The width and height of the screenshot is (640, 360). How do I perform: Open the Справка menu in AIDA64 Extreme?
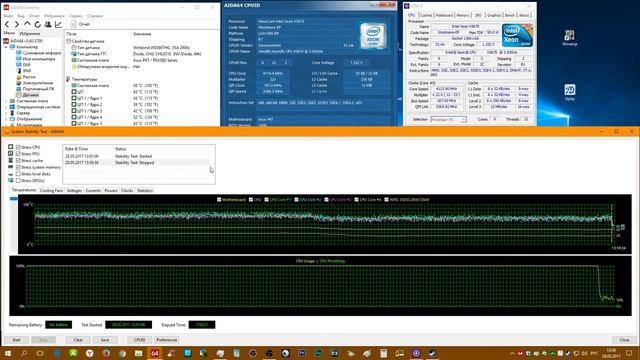tap(95, 16)
